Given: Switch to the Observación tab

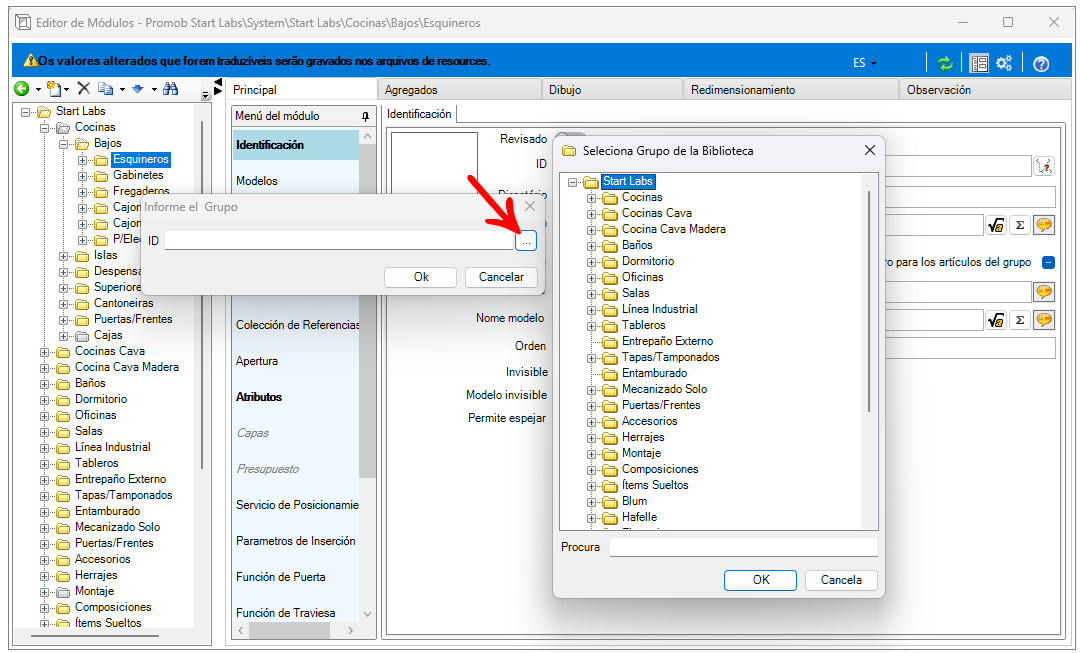Looking at the screenshot, I should pos(985,90).
